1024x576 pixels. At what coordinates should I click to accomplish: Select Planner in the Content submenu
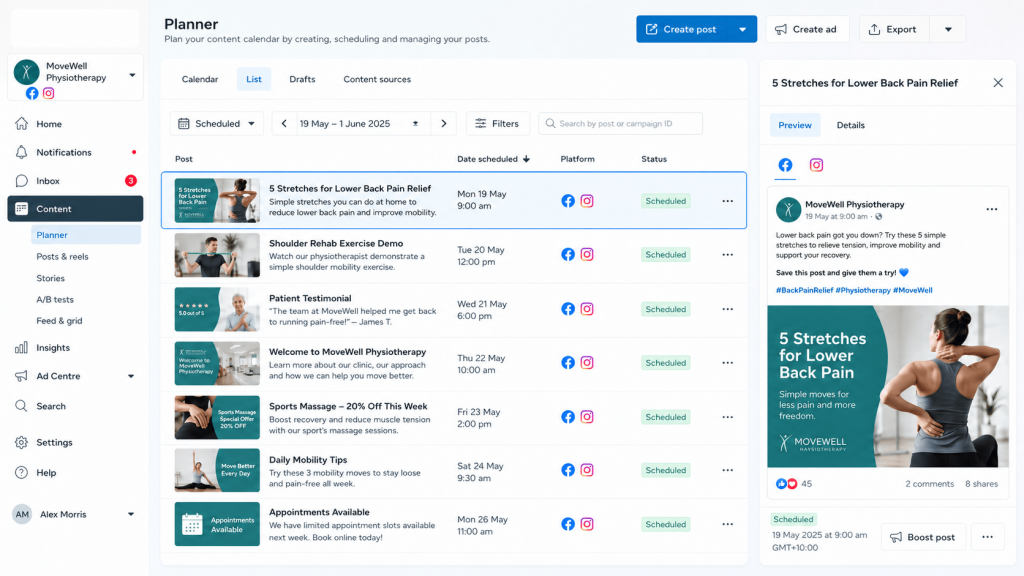click(86, 234)
